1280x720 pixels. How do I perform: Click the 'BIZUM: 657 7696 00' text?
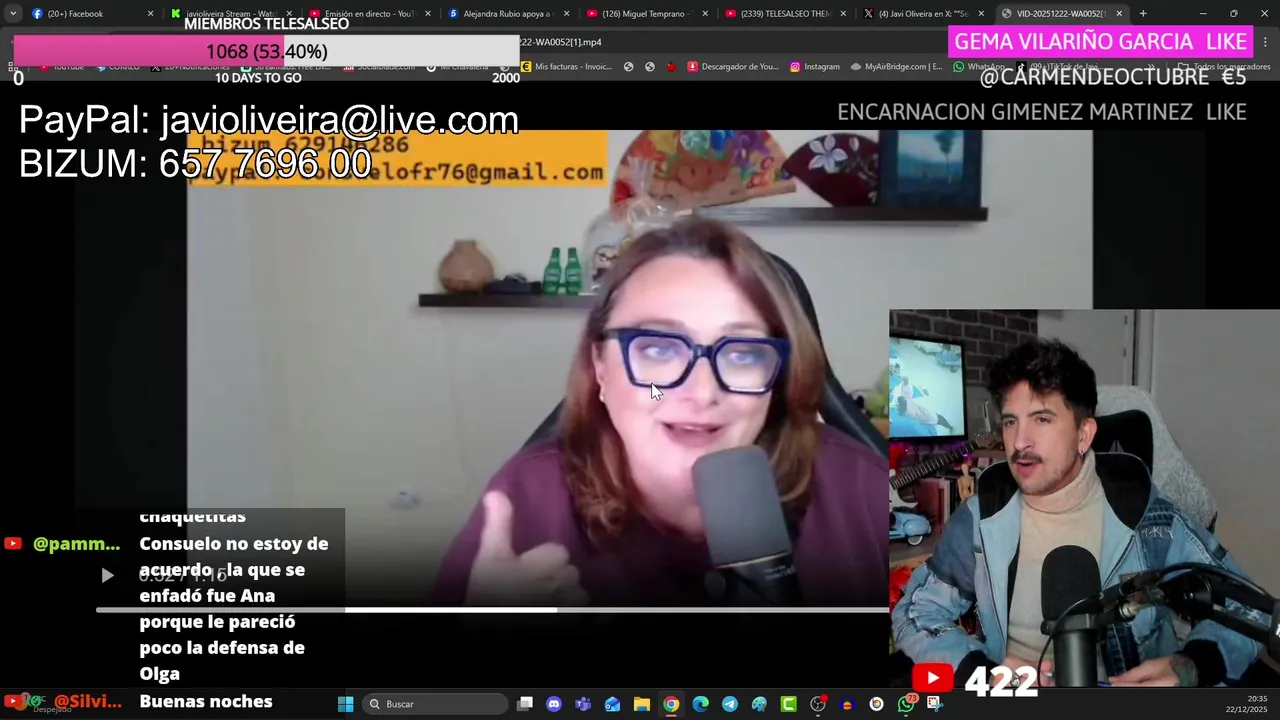pos(195,164)
